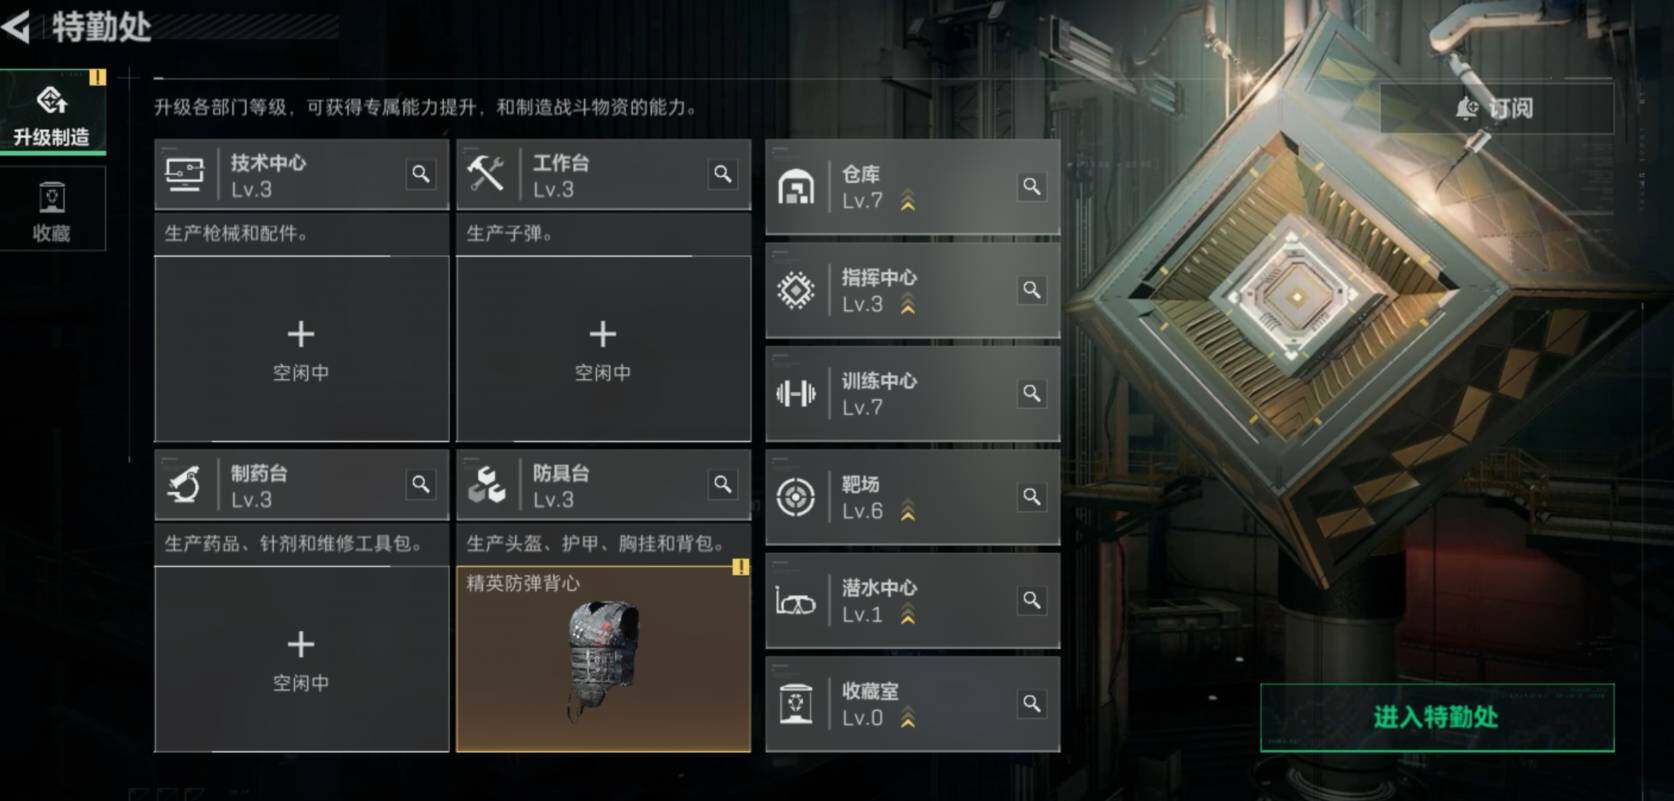Click the 收藏室 magnifier icon

(x=1032, y=704)
